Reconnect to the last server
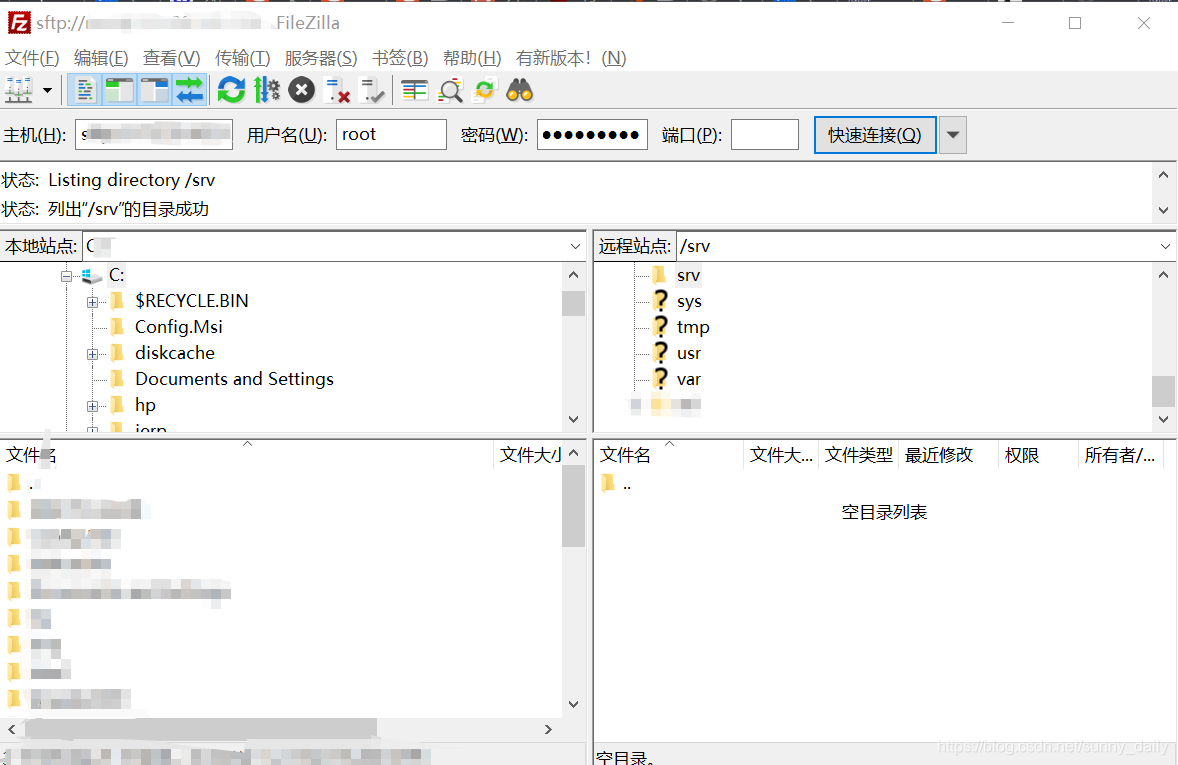The image size is (1178, 765). point(372,91)
